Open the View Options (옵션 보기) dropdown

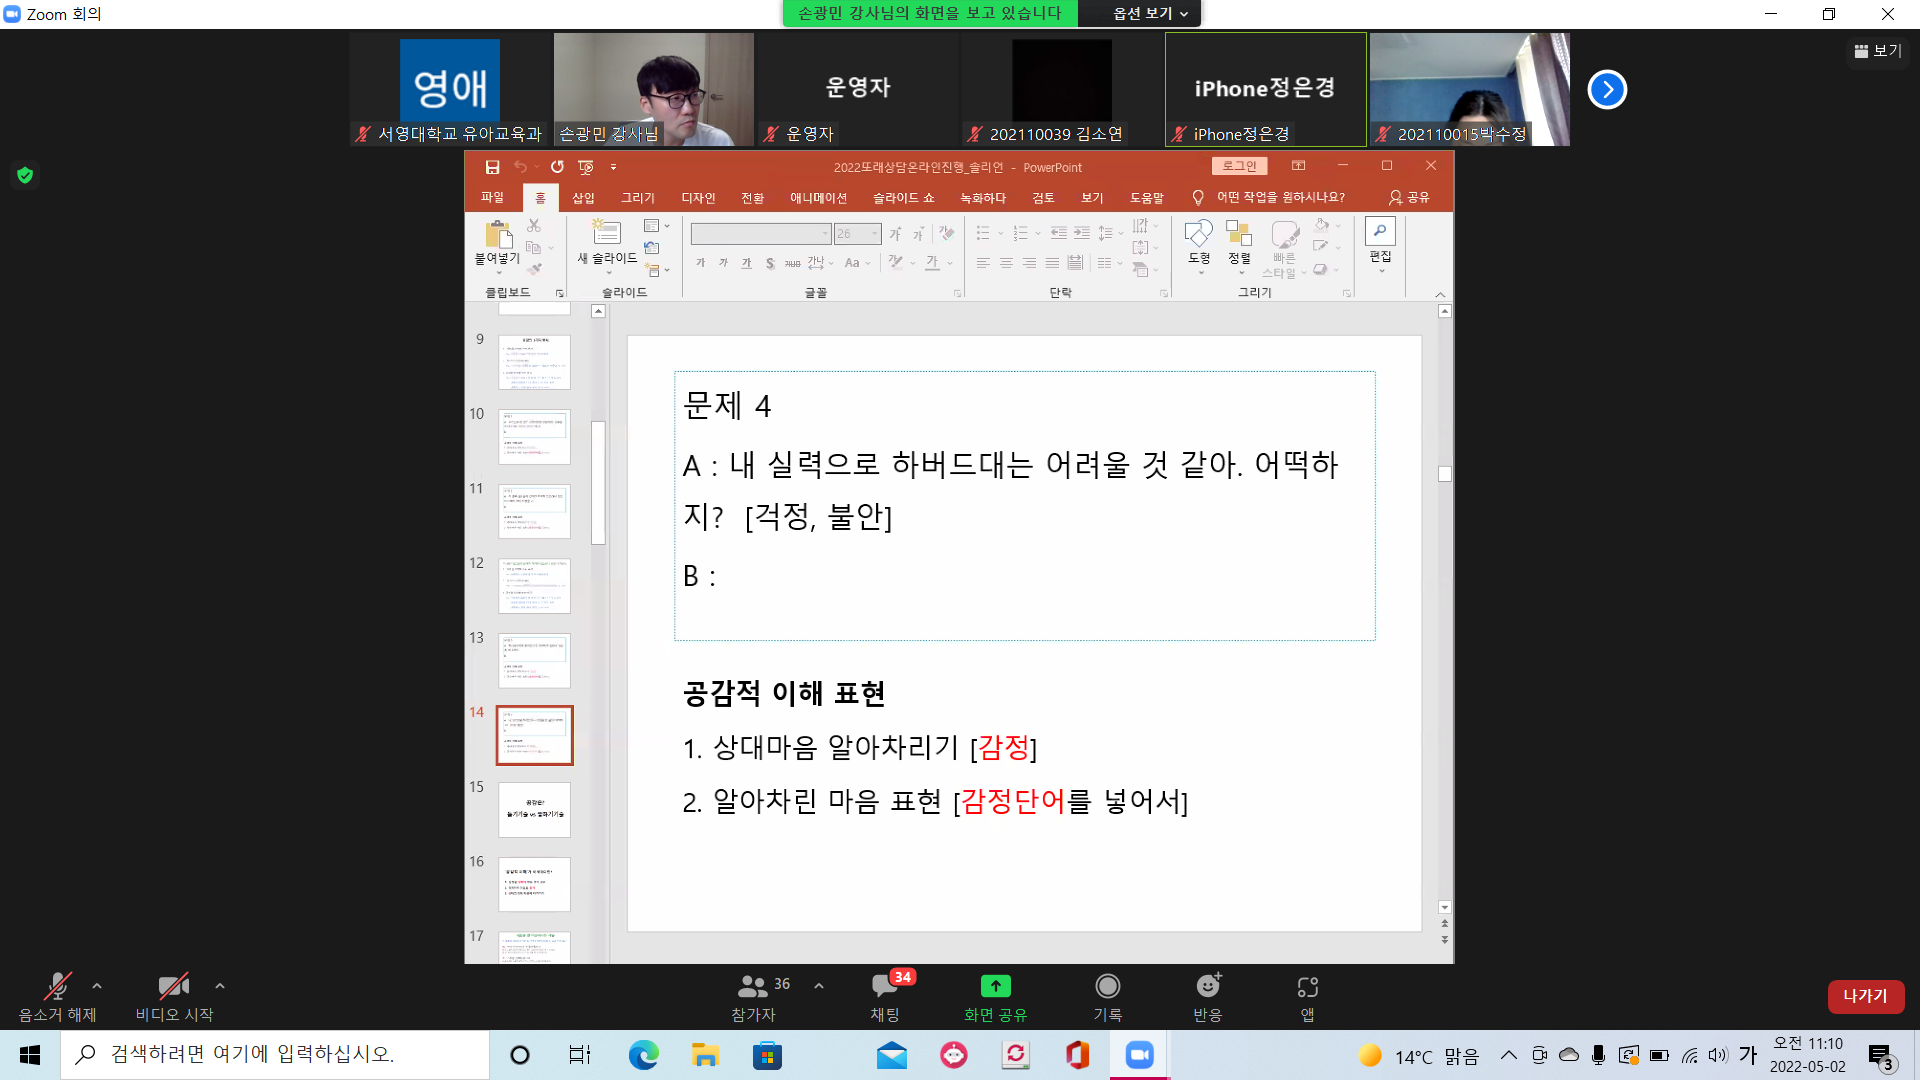click(1150, 13)
